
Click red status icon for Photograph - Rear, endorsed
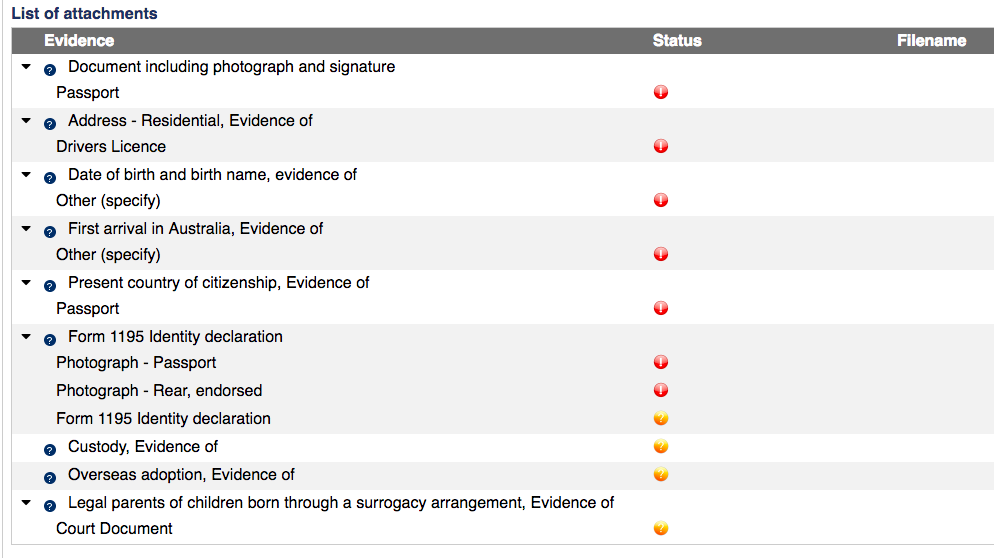(x=660, y=390)
